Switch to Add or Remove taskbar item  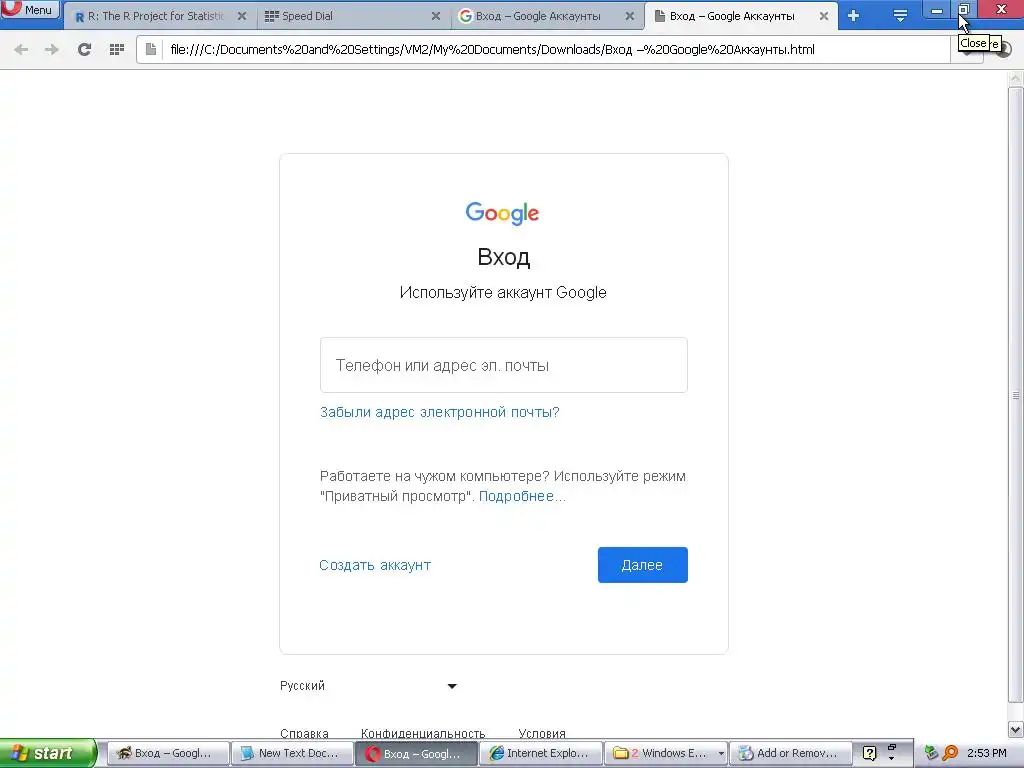(790, 753)
